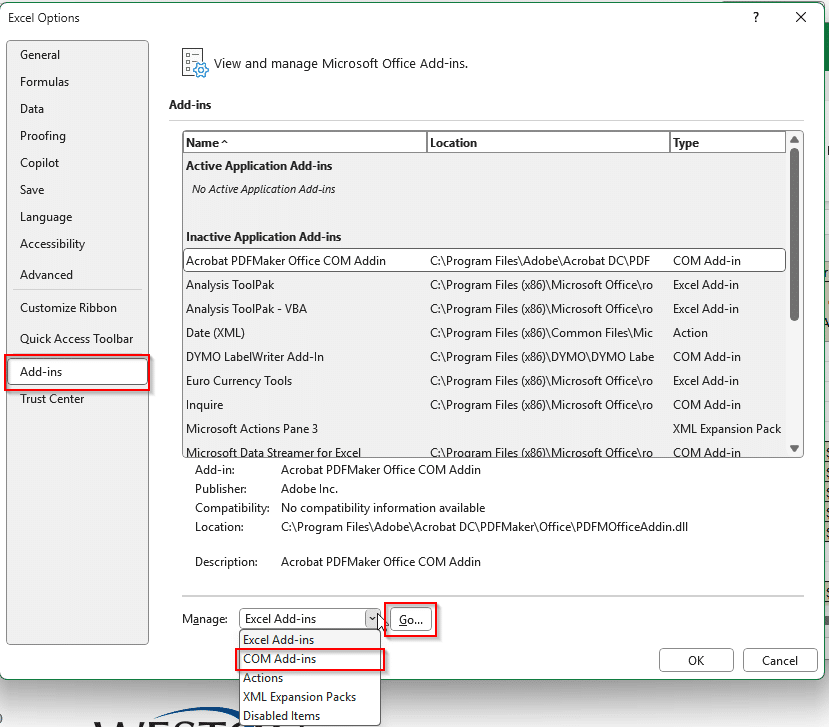
Task: Open help with the question mark icon
Action: pos(756,17)
